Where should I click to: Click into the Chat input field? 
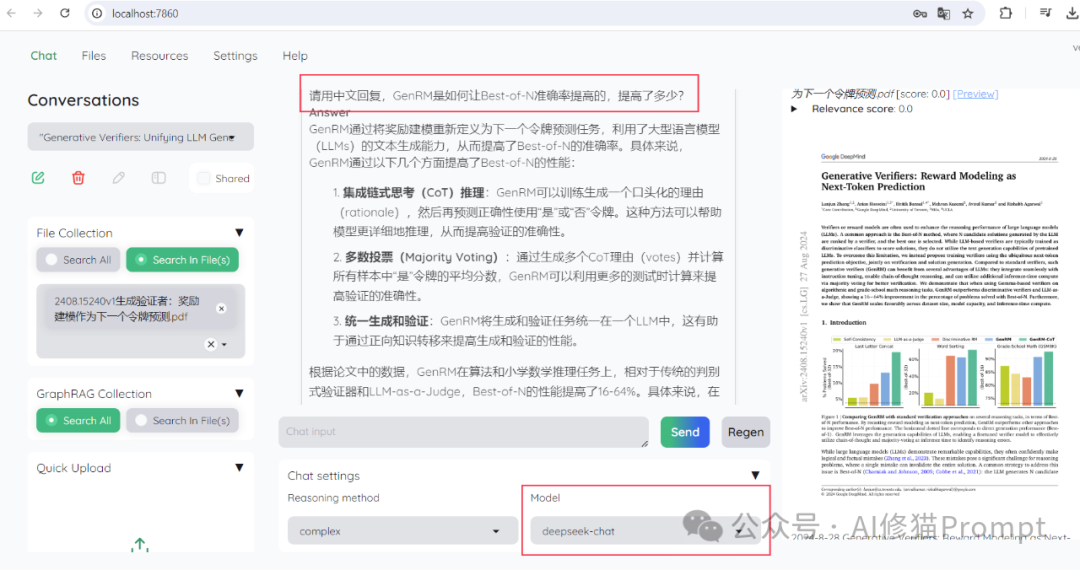tap(464, 432)
